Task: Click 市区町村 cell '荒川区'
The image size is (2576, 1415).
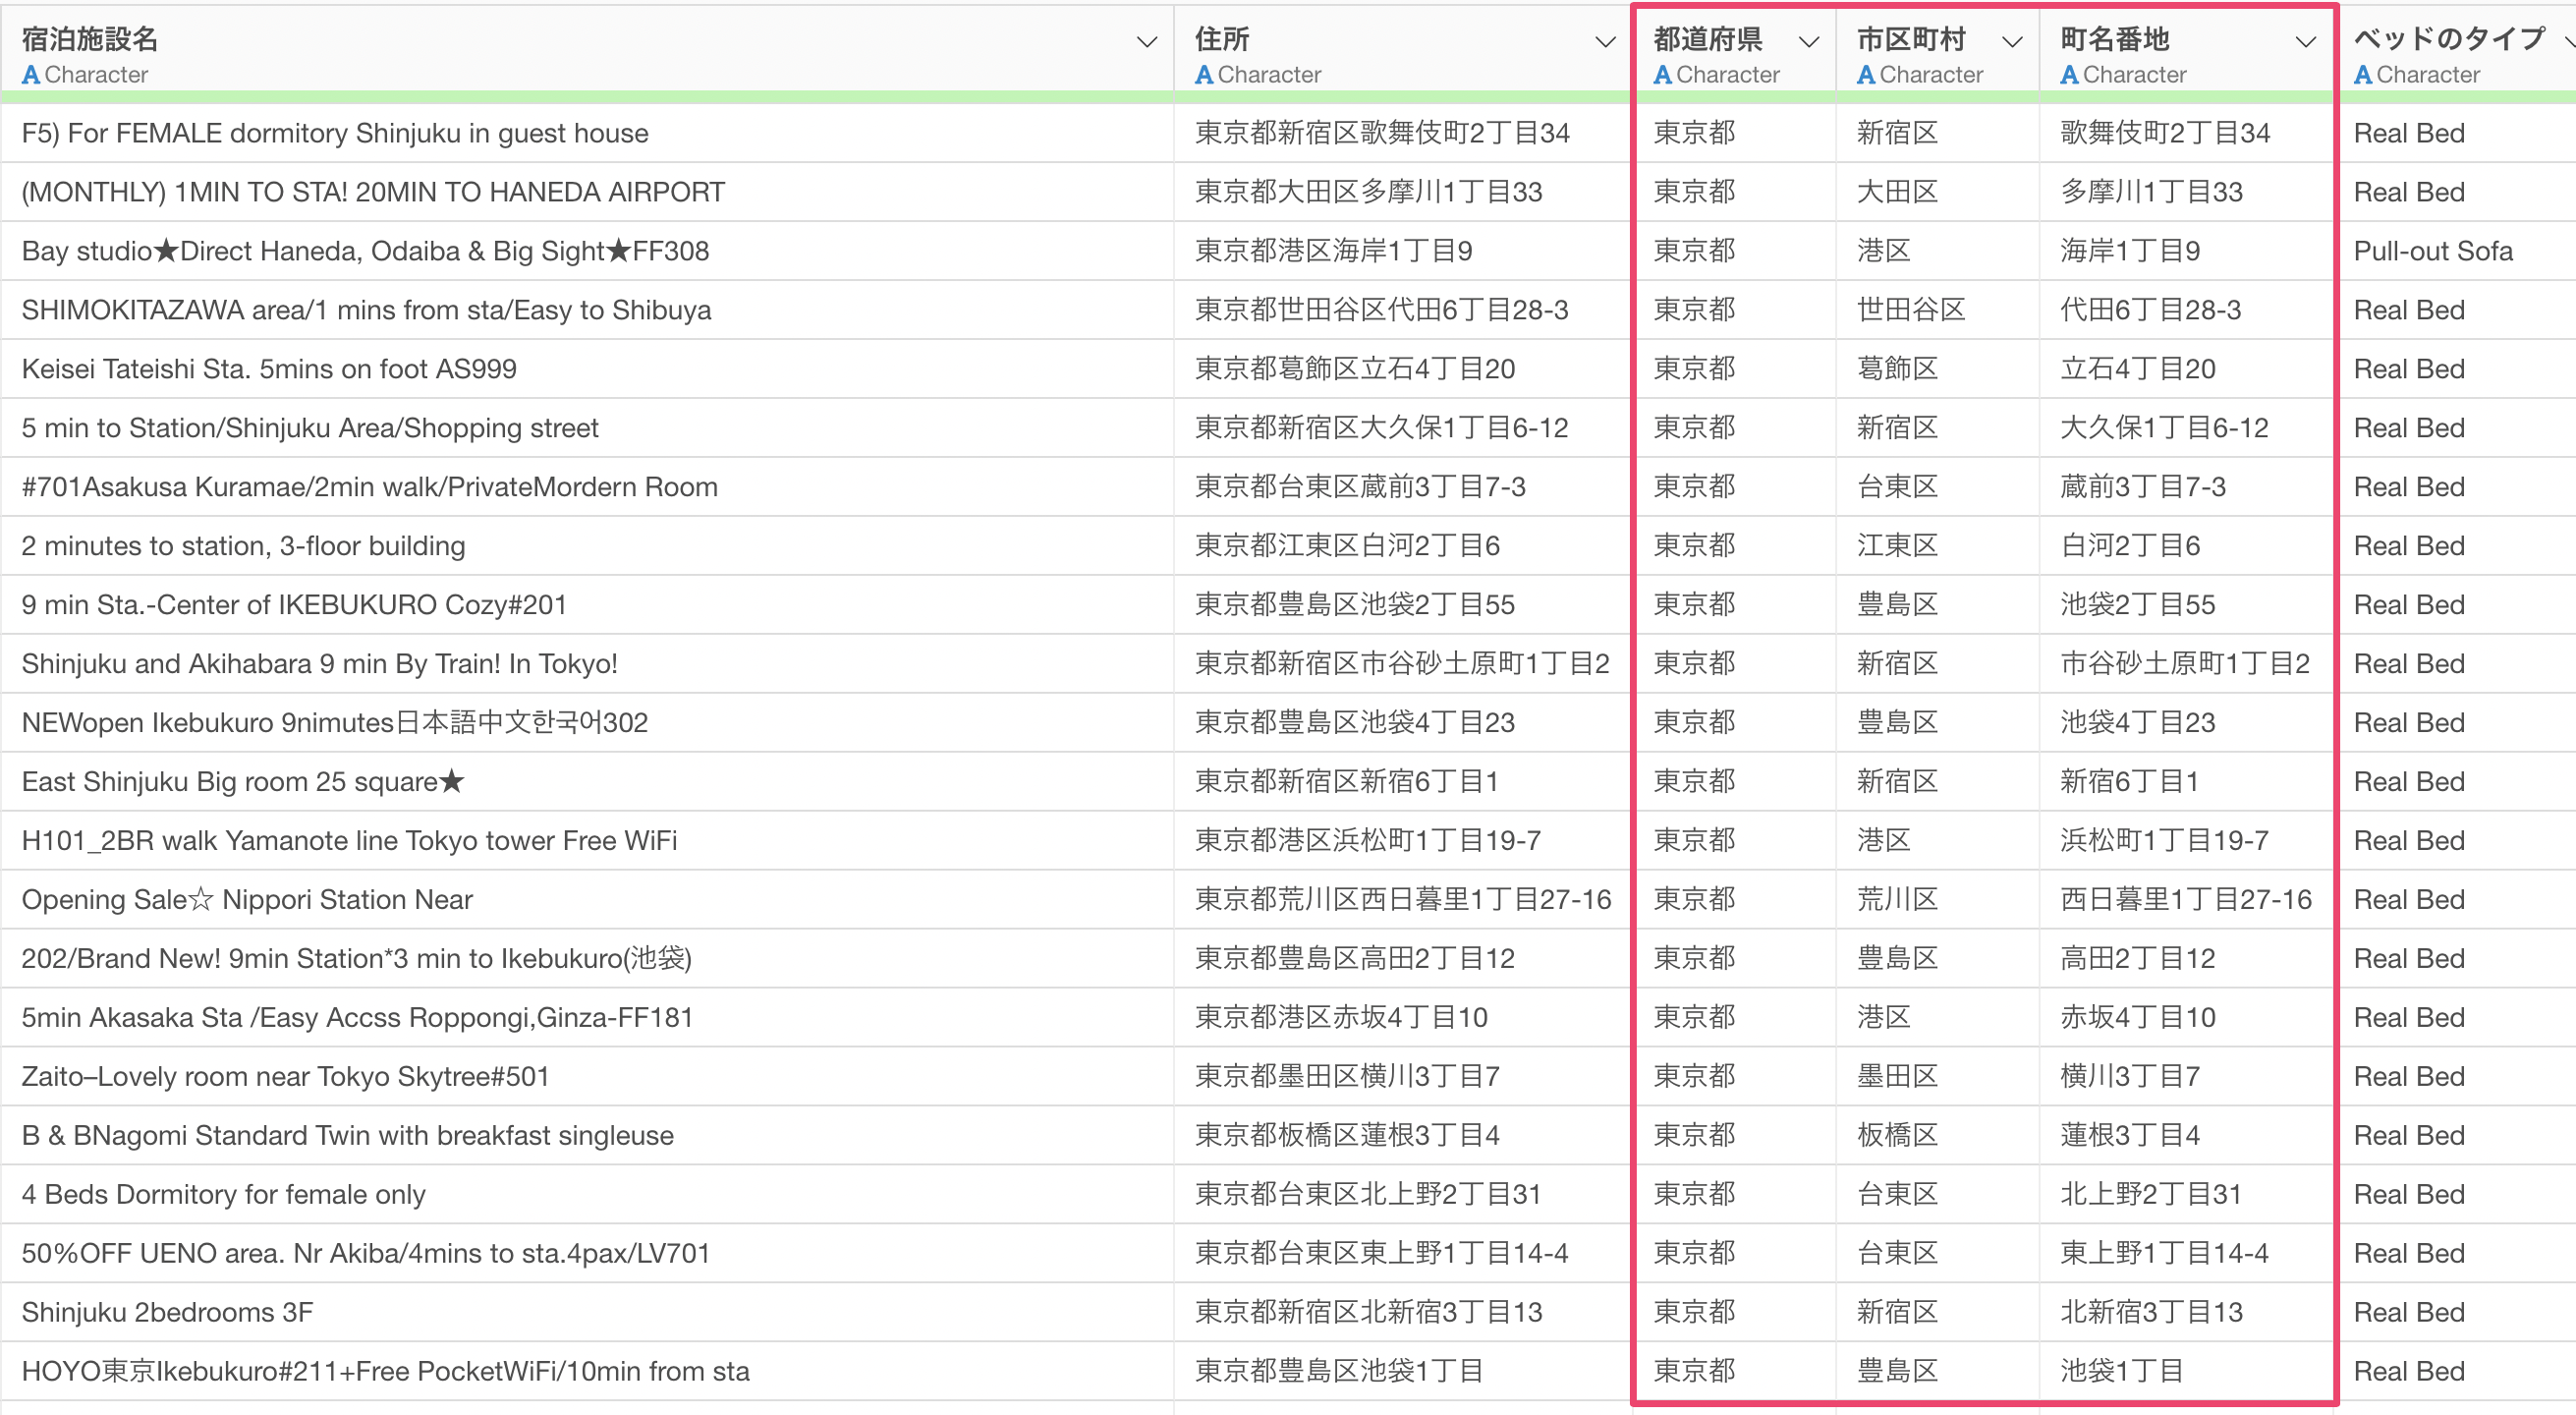Action: (1937, 900)
